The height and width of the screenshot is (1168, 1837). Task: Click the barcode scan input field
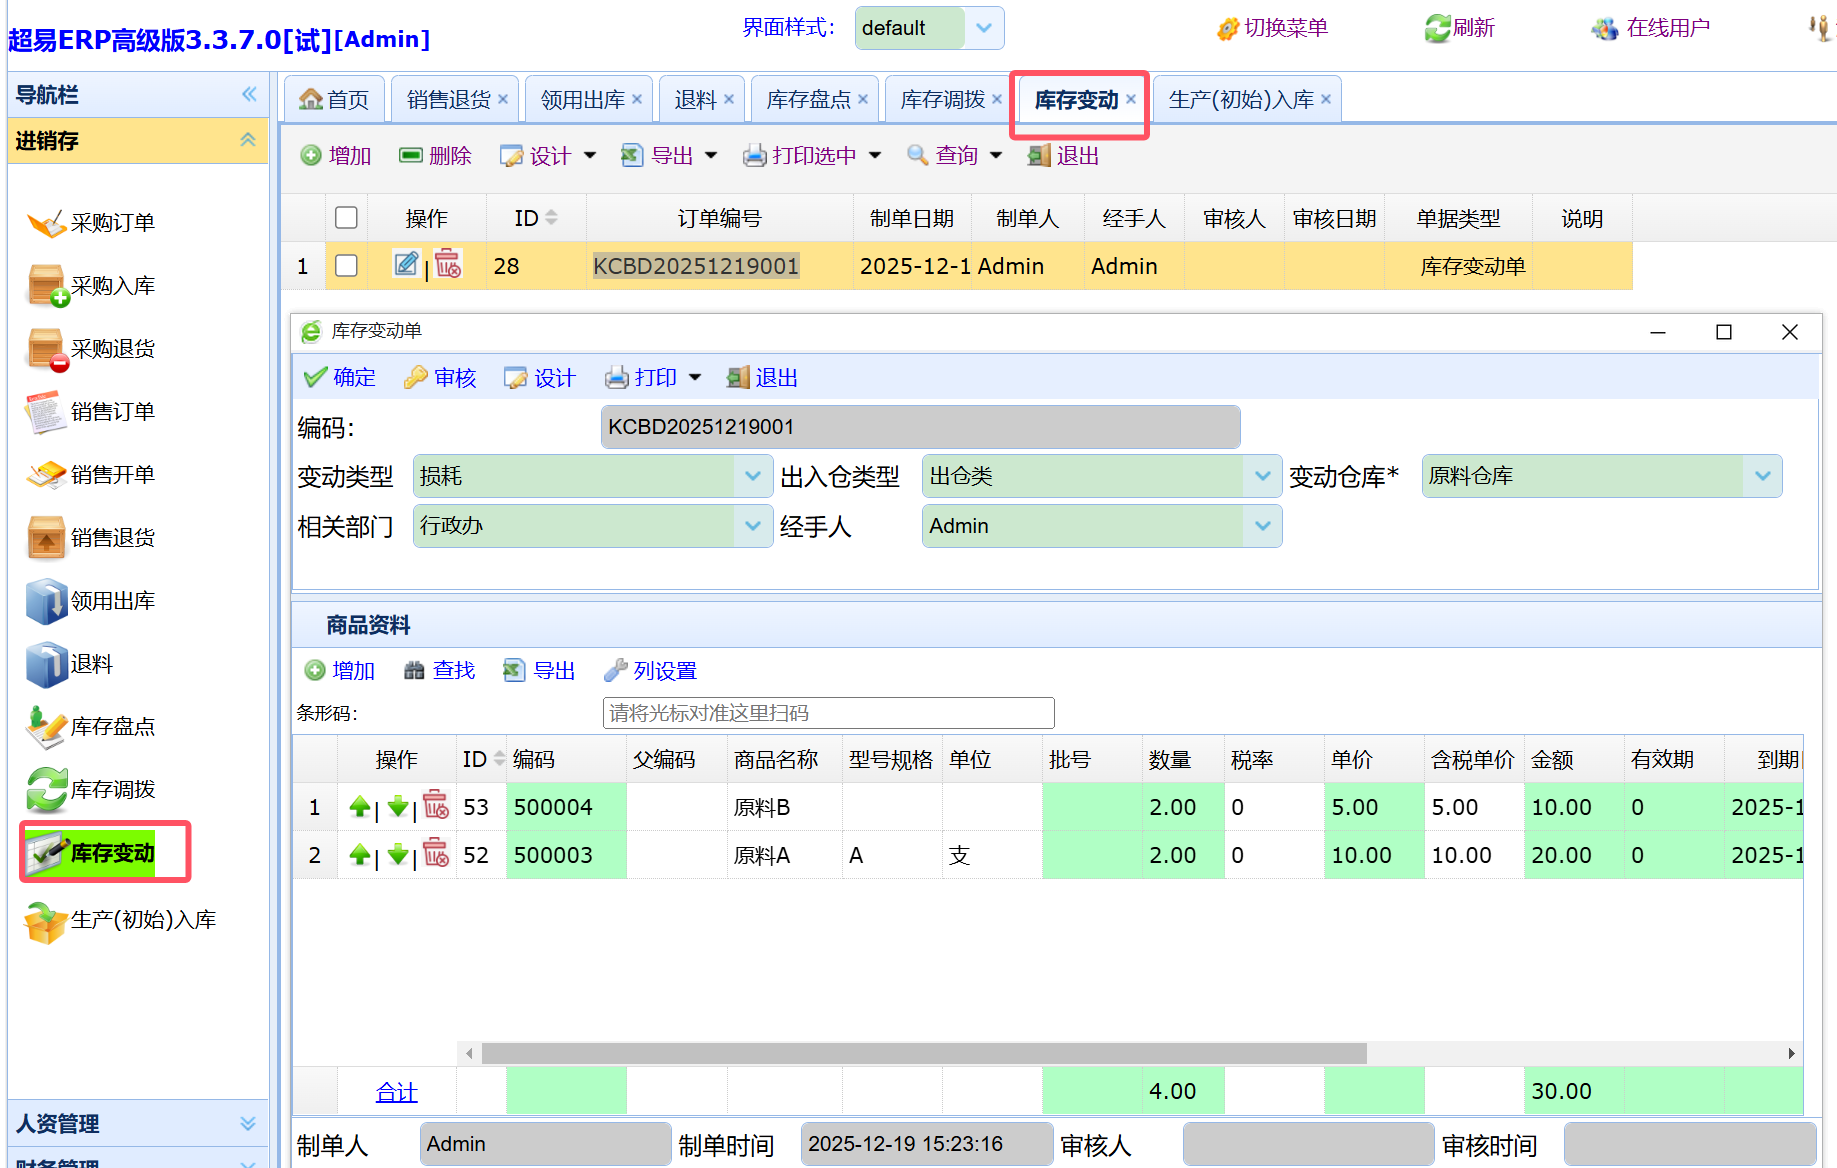pos(828,713)
